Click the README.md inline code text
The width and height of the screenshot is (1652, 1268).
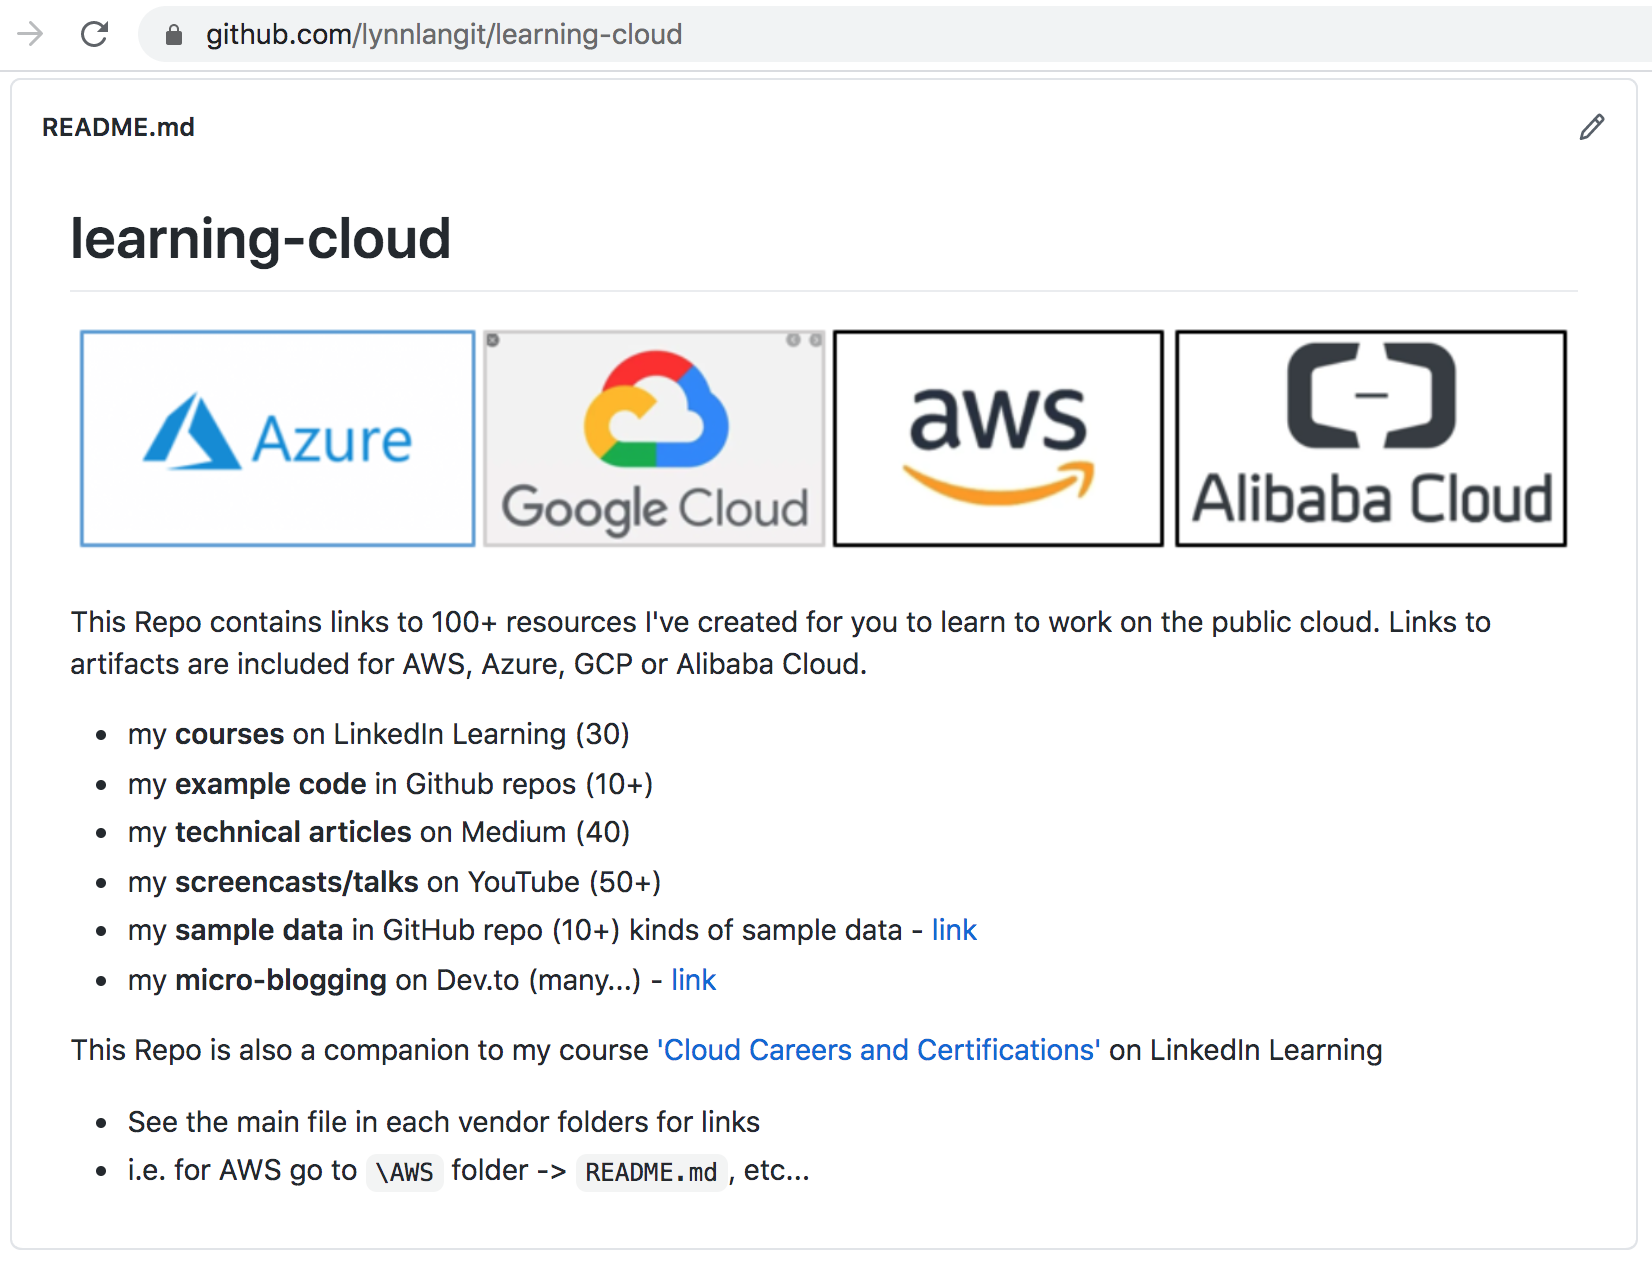[651, 1172]
